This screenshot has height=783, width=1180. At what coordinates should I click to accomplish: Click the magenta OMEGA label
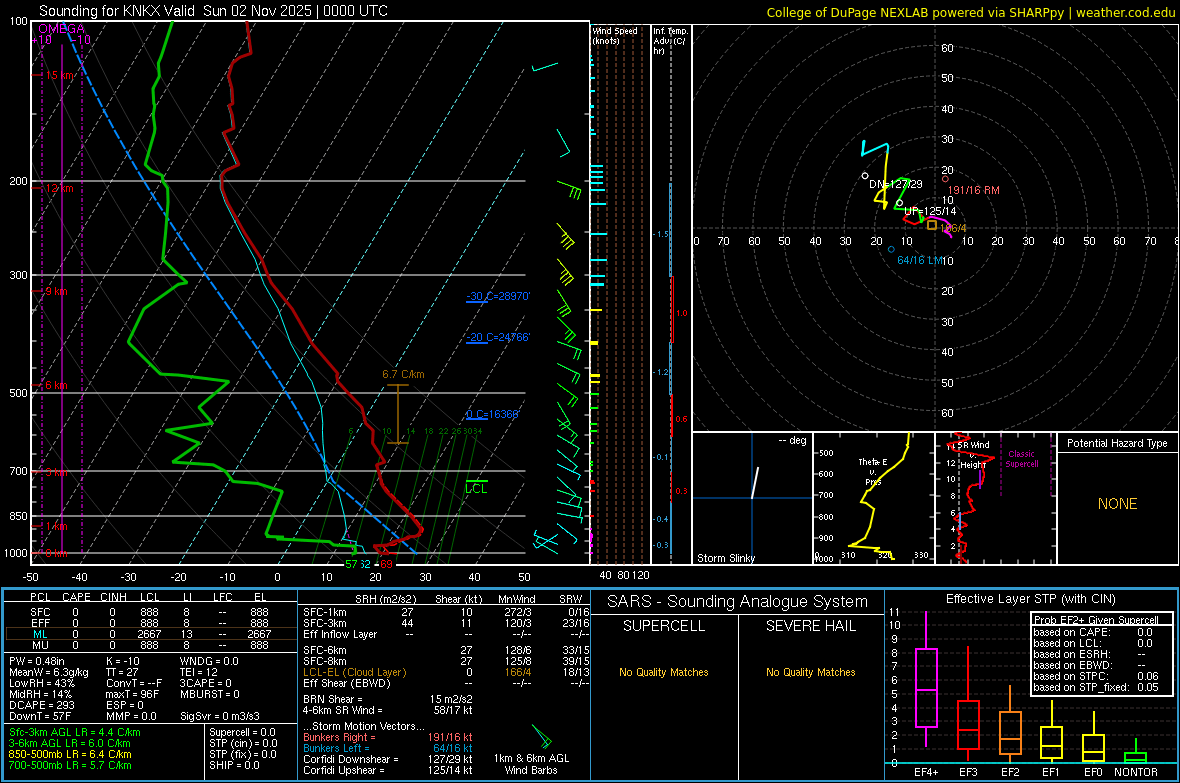[x=62, y=29]
